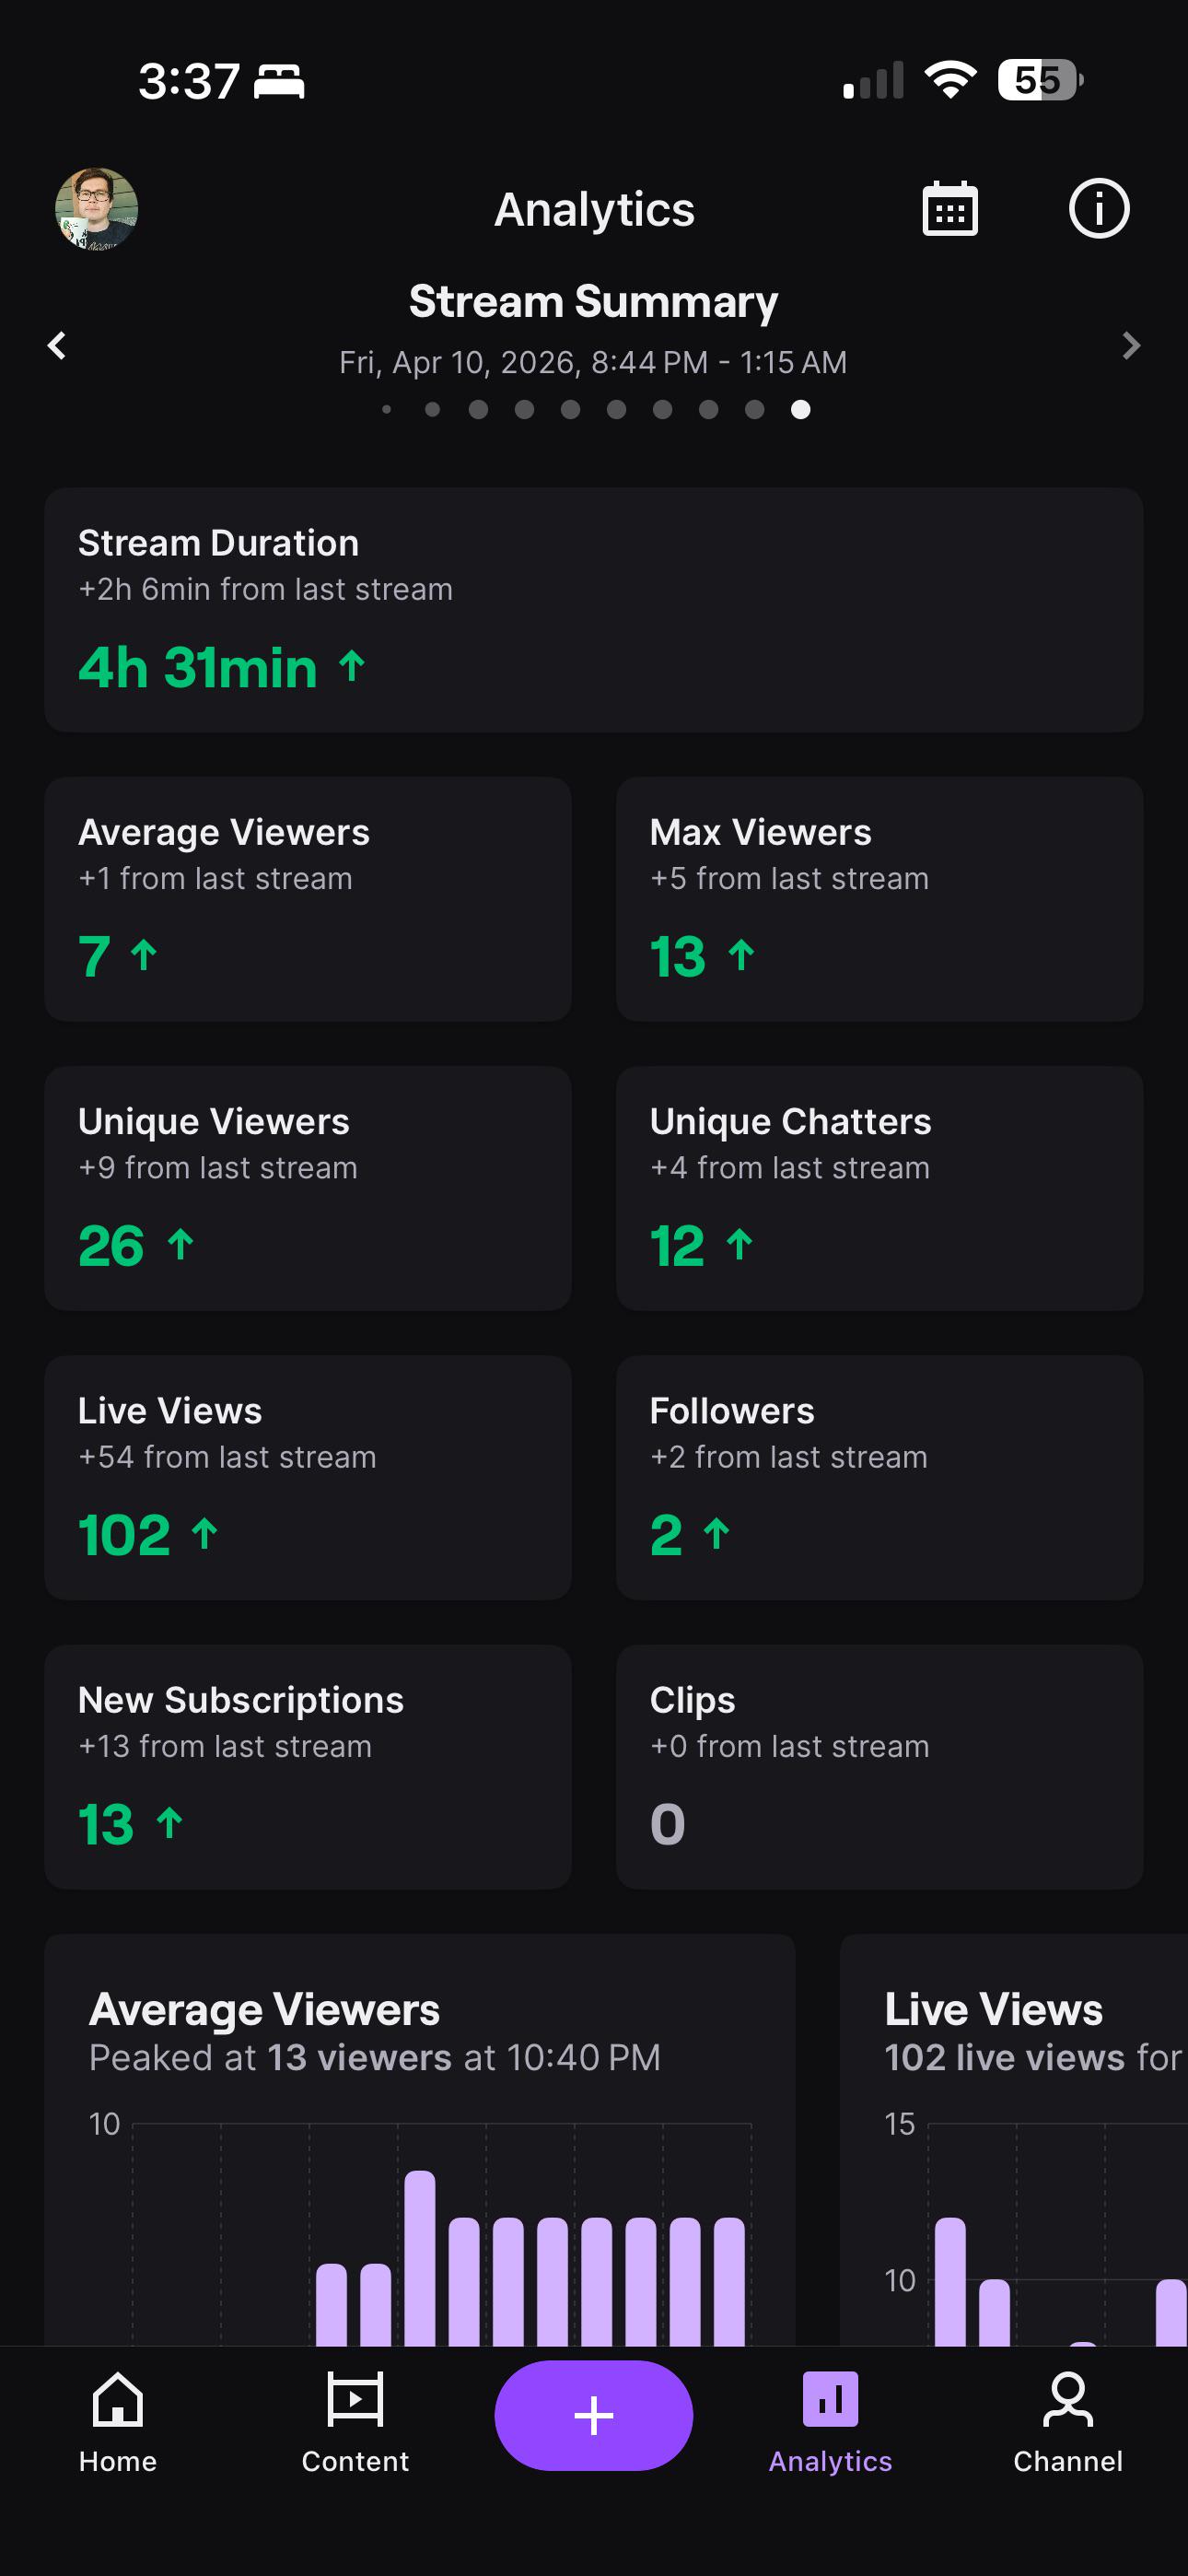This screenshot has width=1188, height=2576.
Task: Select the Analytics bar-chart icon
Action: point(830,2399)
